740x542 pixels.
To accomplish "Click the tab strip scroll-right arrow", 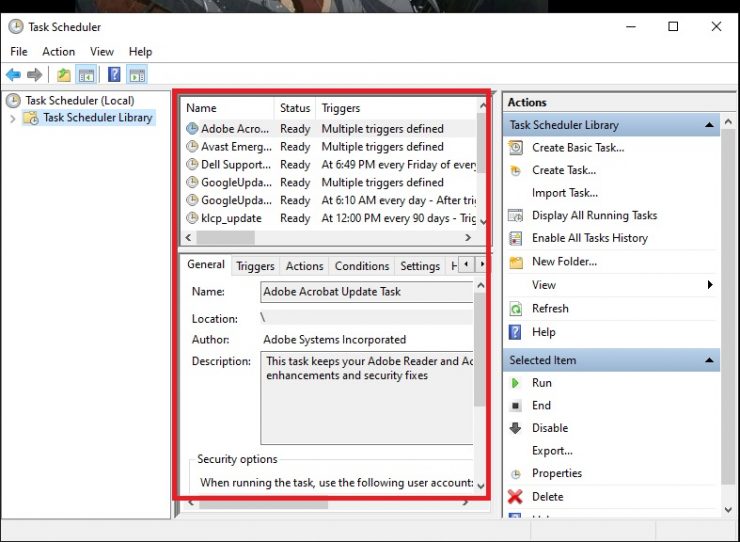I will tap(481, 264).
